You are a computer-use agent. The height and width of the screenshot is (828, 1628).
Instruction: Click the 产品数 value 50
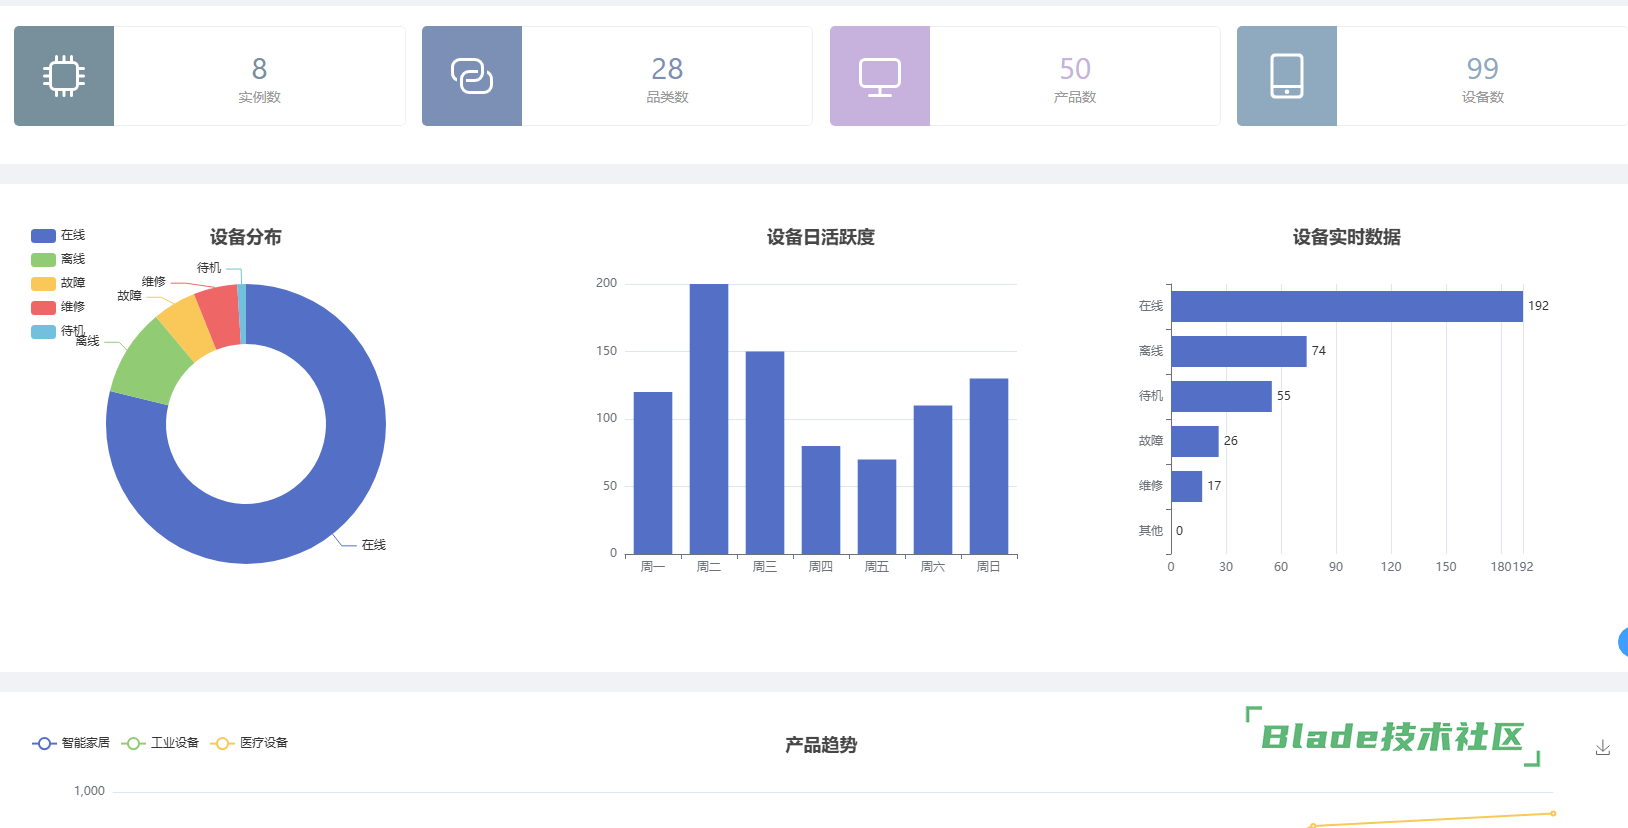[x=1075, y=69]
